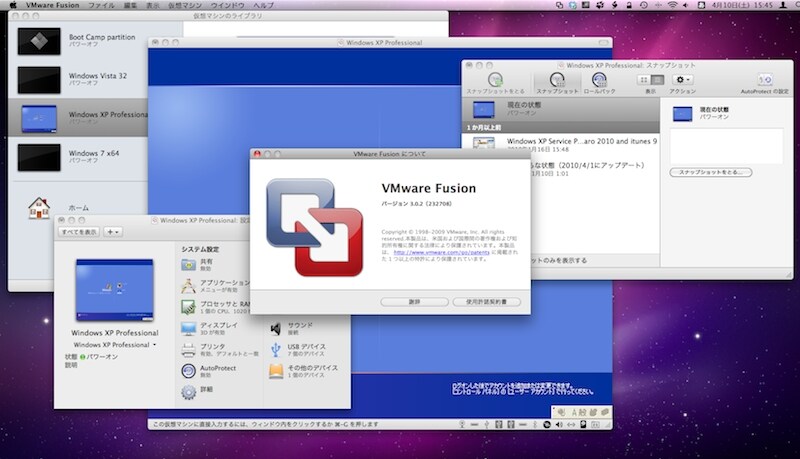
Task: Select the Current State row in snapshot list
Action: click(x=560, y=109)
